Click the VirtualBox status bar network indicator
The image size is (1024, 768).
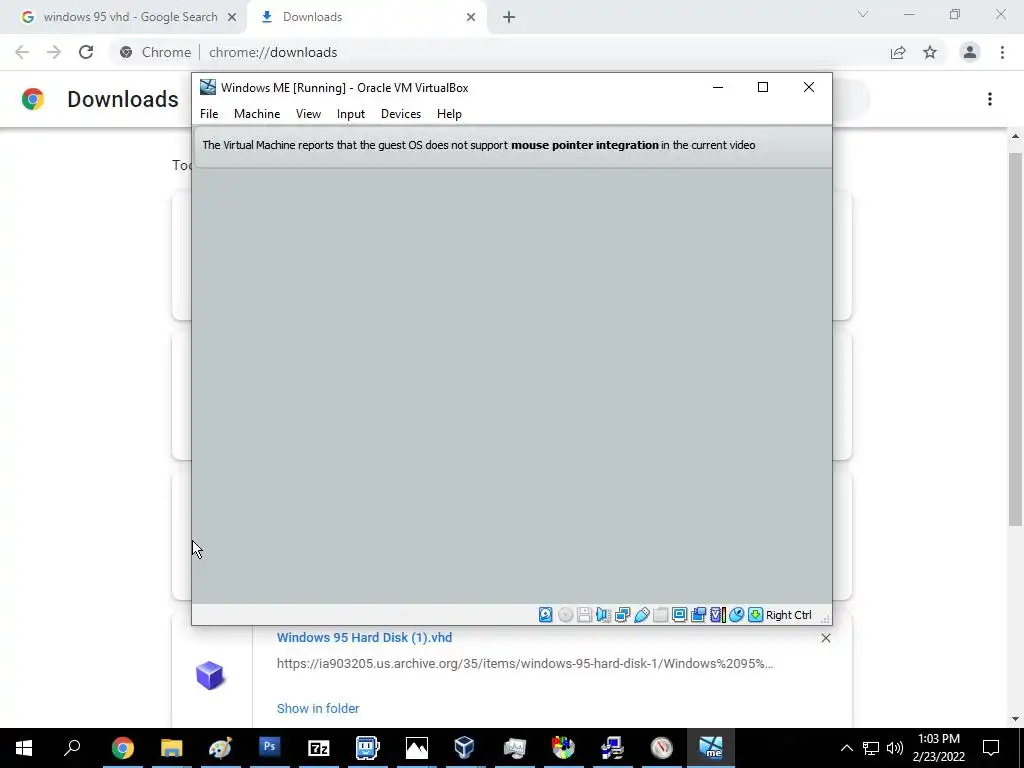coord(622,615)
